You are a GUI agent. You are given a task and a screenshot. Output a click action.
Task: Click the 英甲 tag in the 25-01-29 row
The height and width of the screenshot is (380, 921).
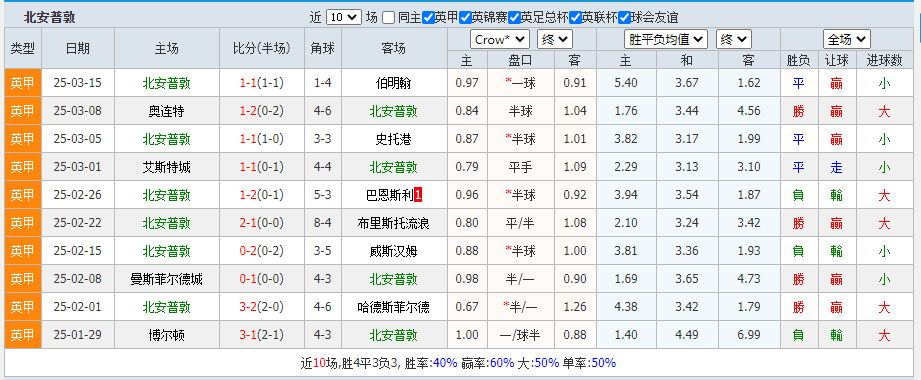[23, 335]
